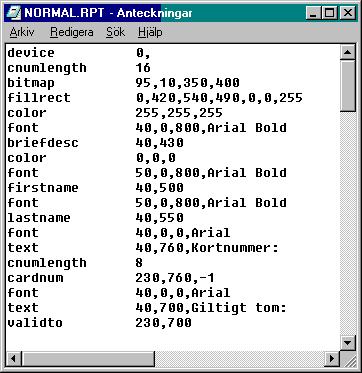
Task: Click the value '16' after cnumlength
Action: click(143, 68)
